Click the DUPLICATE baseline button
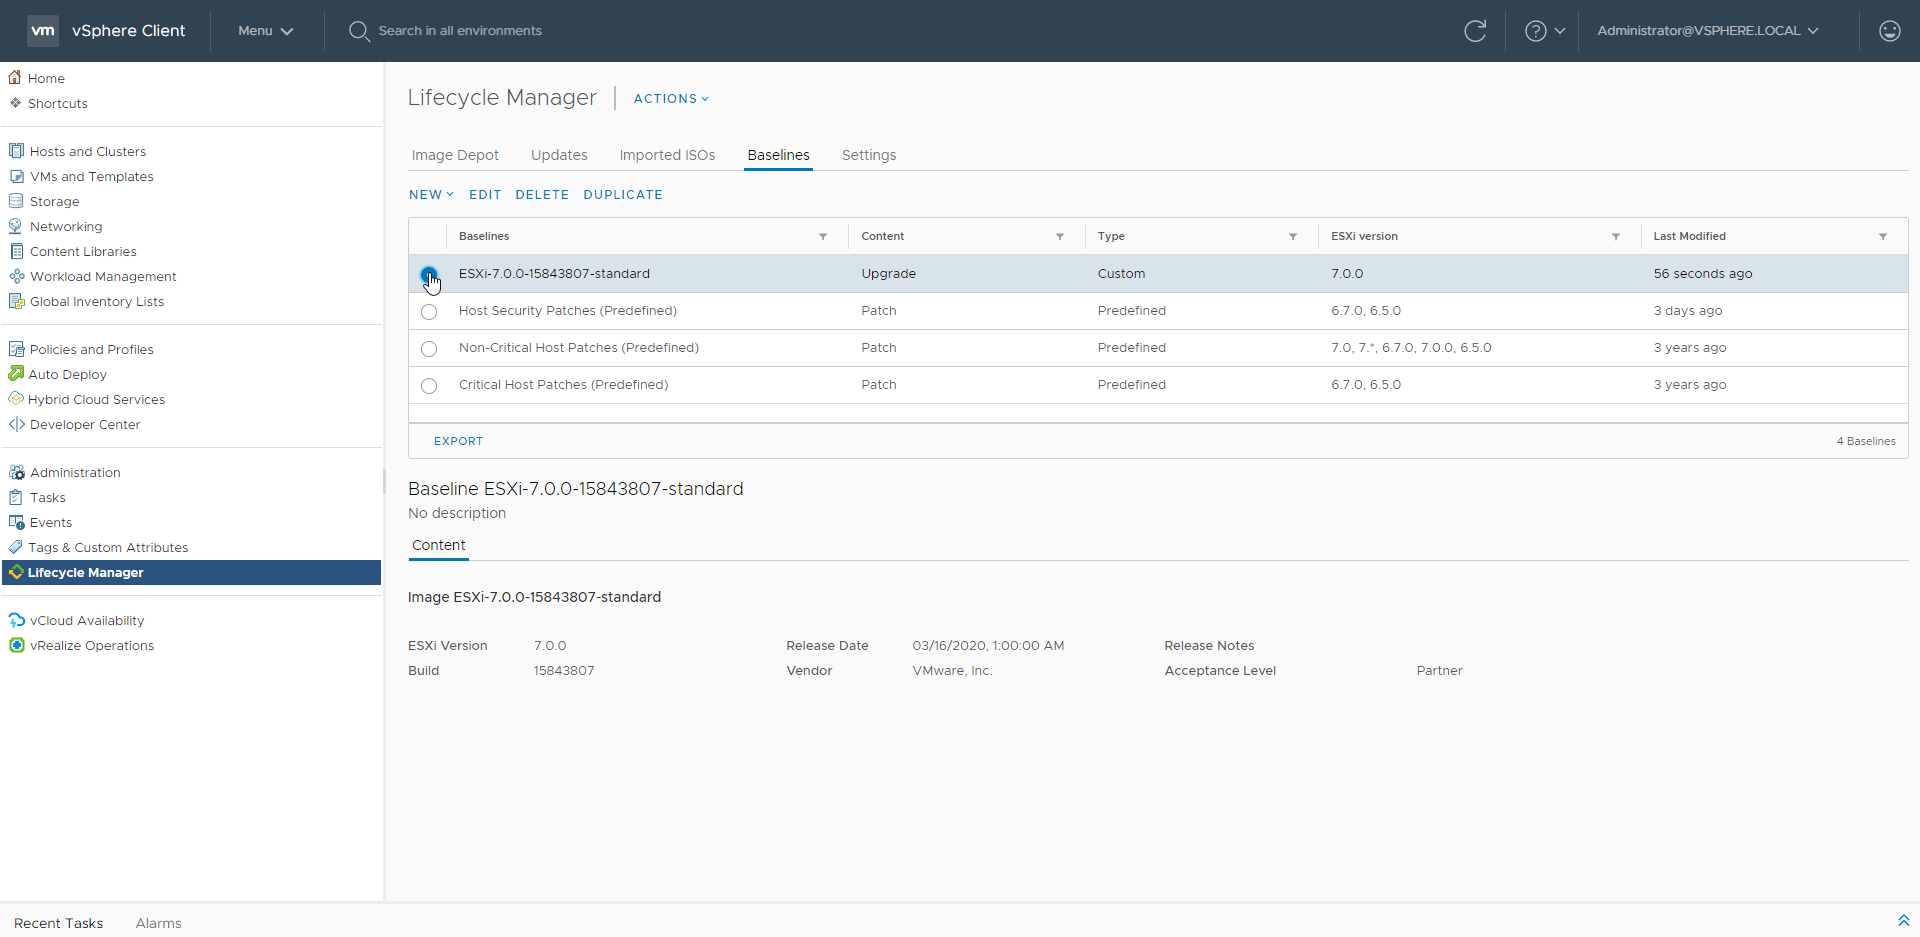Viewport: 1920px width, 937px height. tap(622, 195)
